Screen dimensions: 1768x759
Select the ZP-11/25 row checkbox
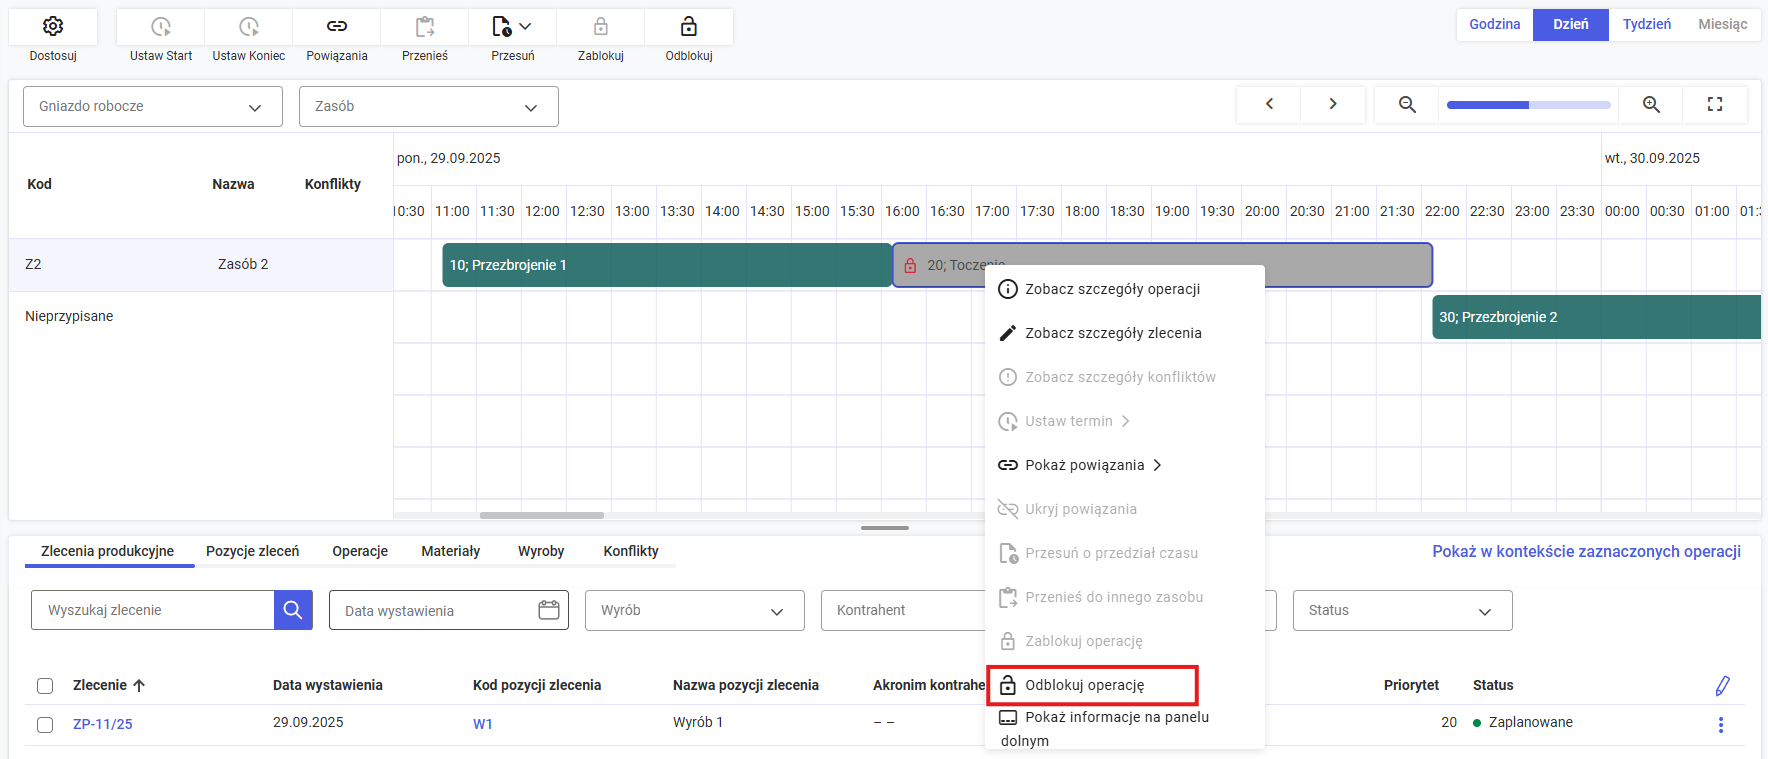point(45,725)
